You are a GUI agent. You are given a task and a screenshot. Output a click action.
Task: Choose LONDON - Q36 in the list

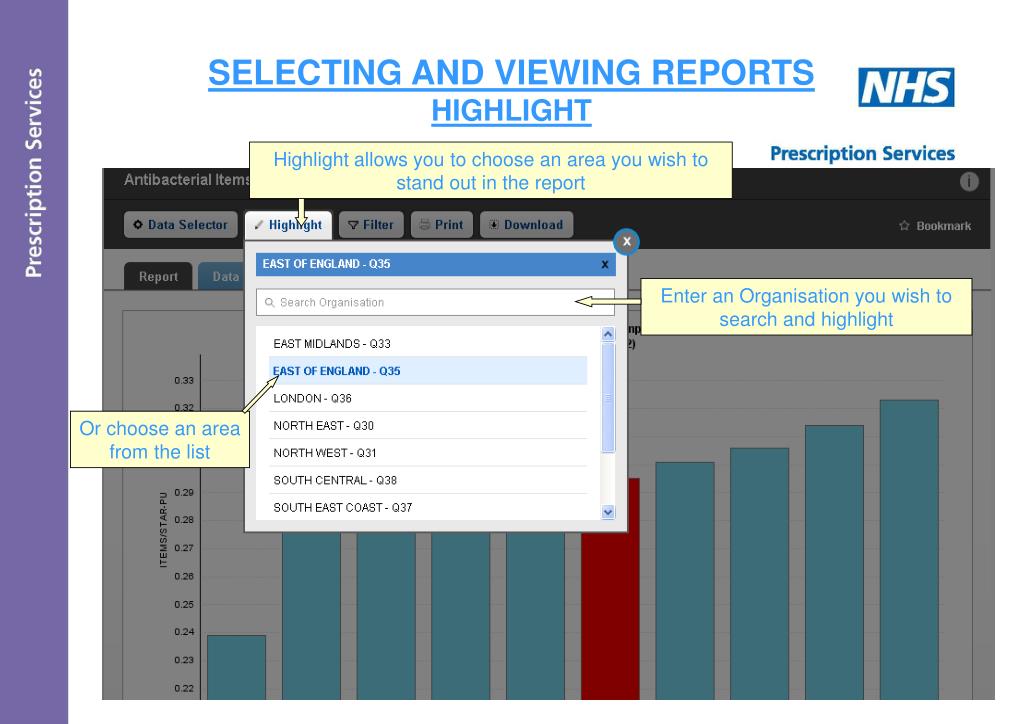click(428, 398)
